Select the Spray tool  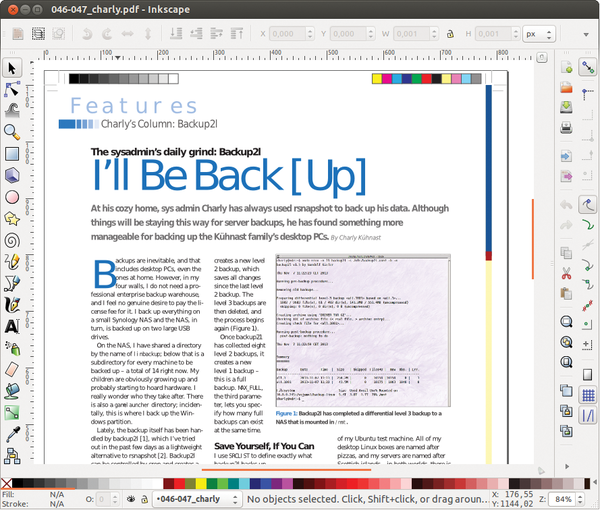(12, 348)
